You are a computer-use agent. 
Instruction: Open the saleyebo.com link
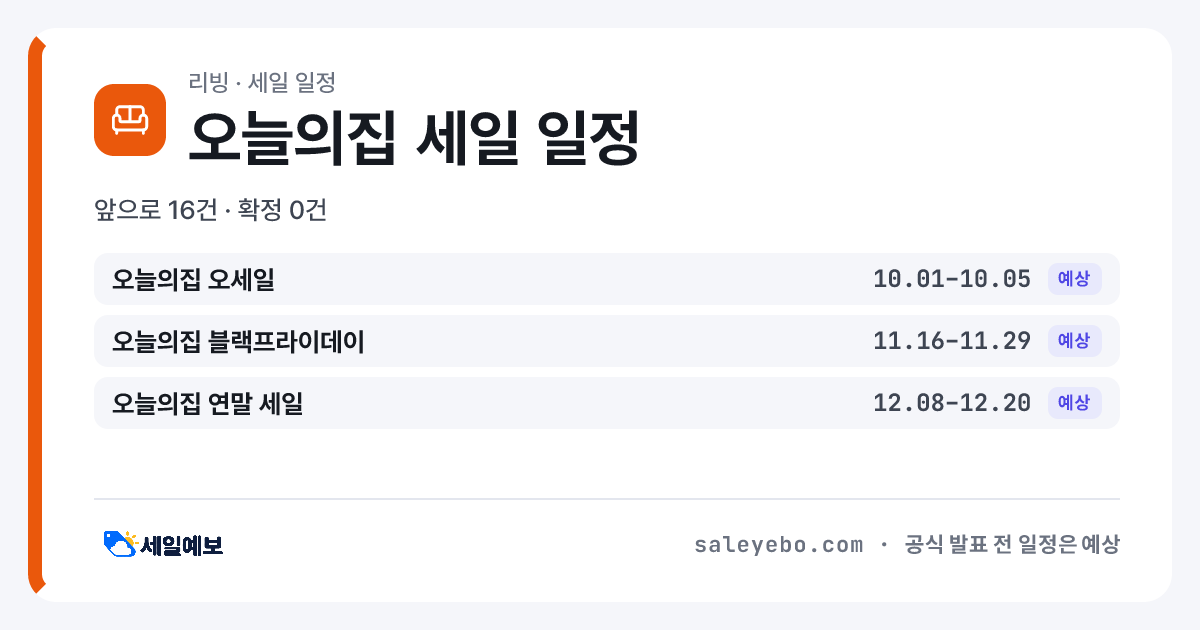(x=778, y=545)
